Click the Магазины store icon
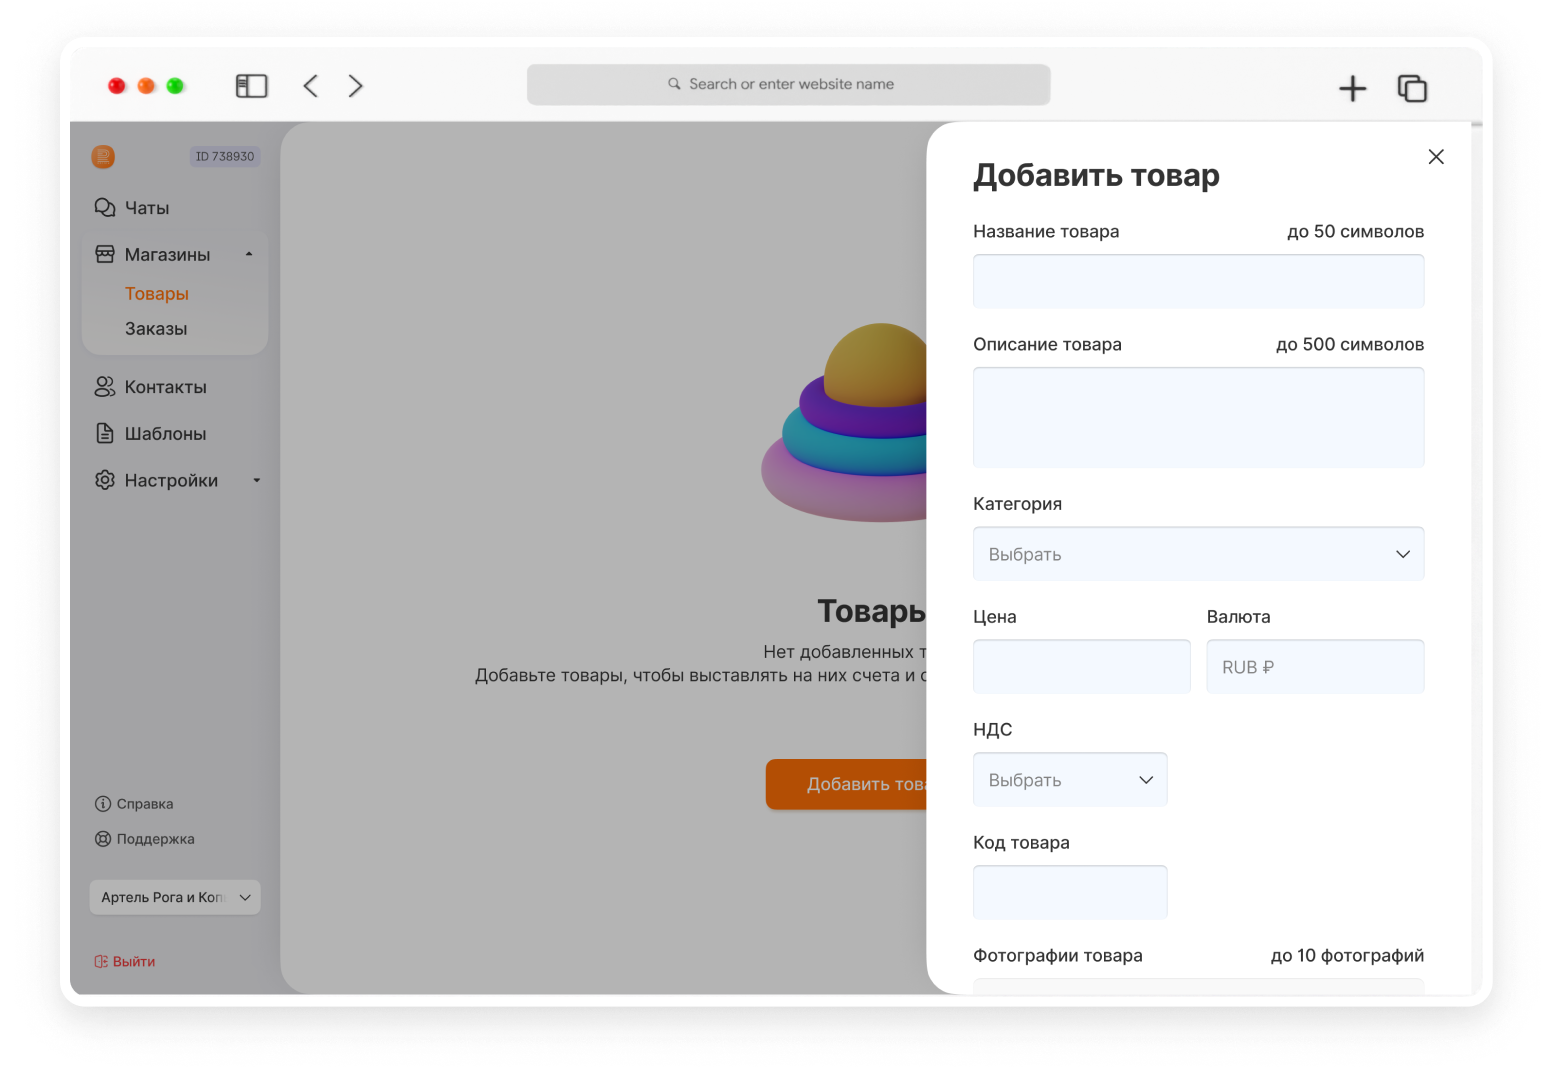The width and height of the screenshot is (1553, 1078). pos(105,254)
